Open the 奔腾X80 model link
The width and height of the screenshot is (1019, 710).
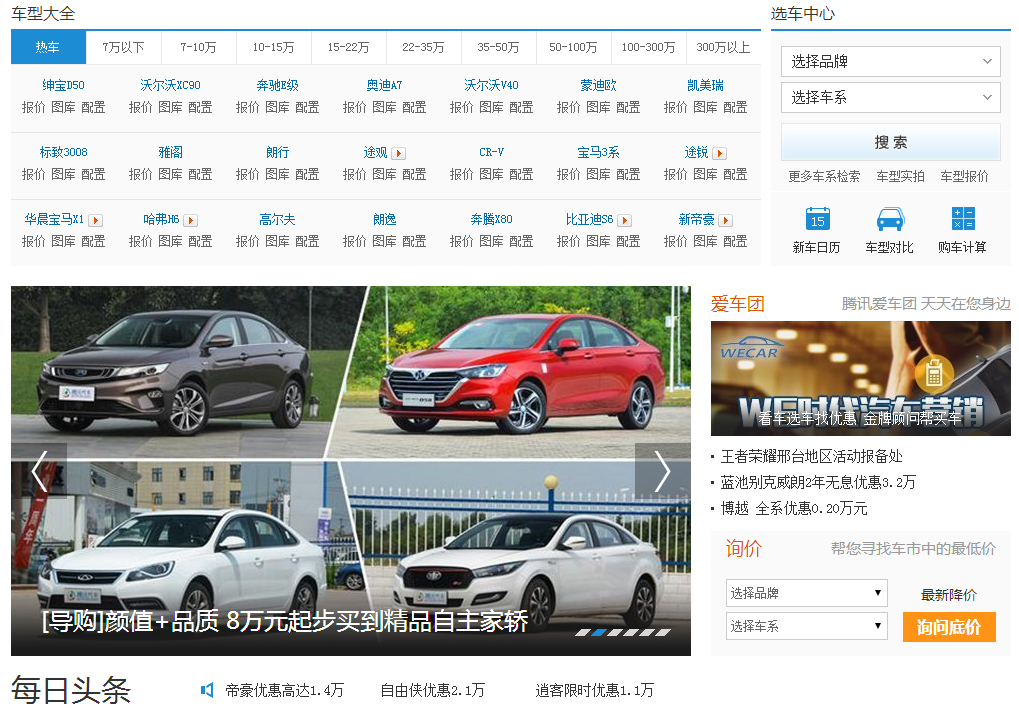(x=491, y=220)
